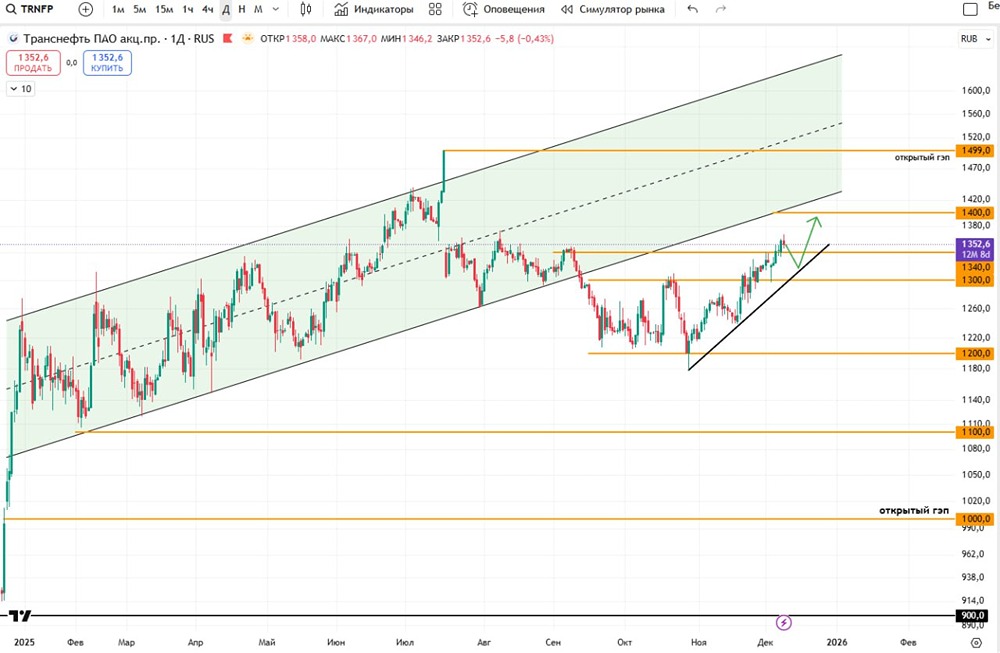Undo the last chart action
The height and width of the screenshot is (653, 1000).
coord(693,10)
